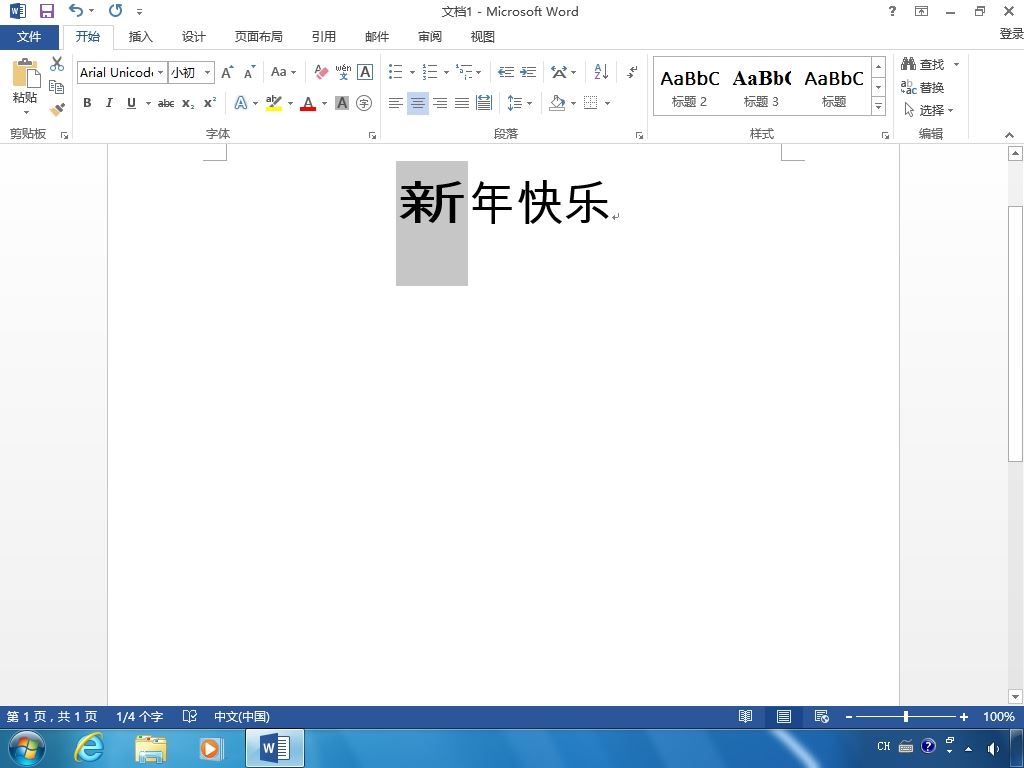Toggle italic formatting
Viewport: 1024px width, 768px height.
(x=109, y=103)
